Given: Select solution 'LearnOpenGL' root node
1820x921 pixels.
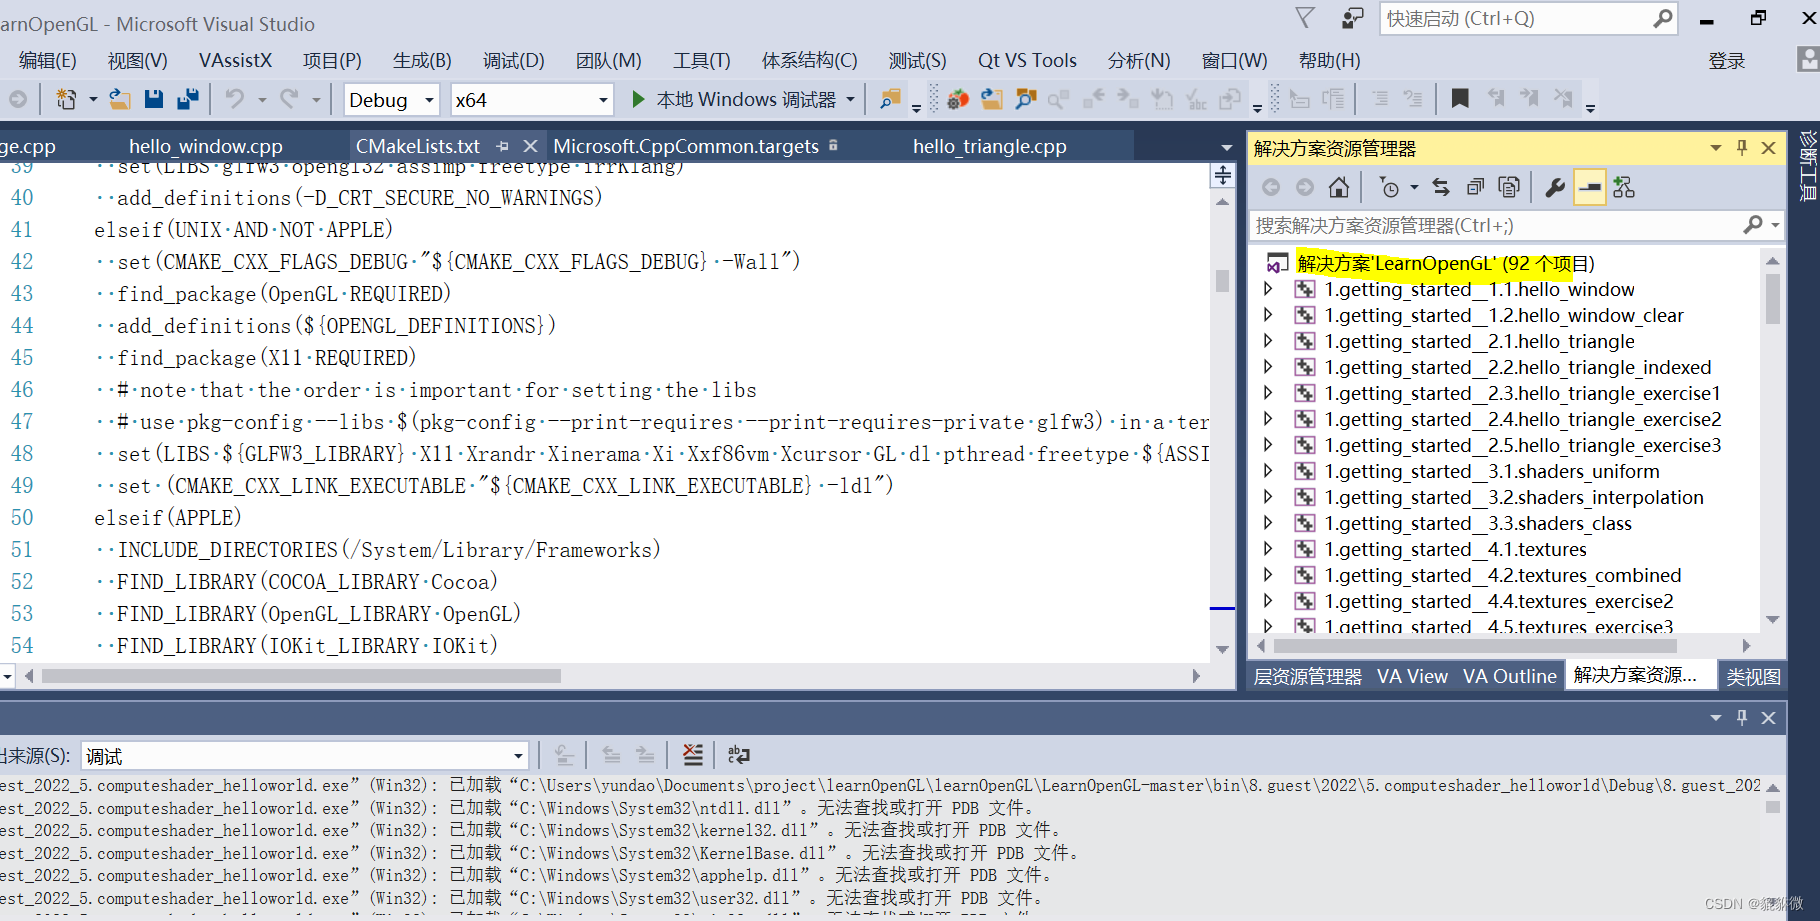Looking at the screenshot, I should pos(1445,263).
